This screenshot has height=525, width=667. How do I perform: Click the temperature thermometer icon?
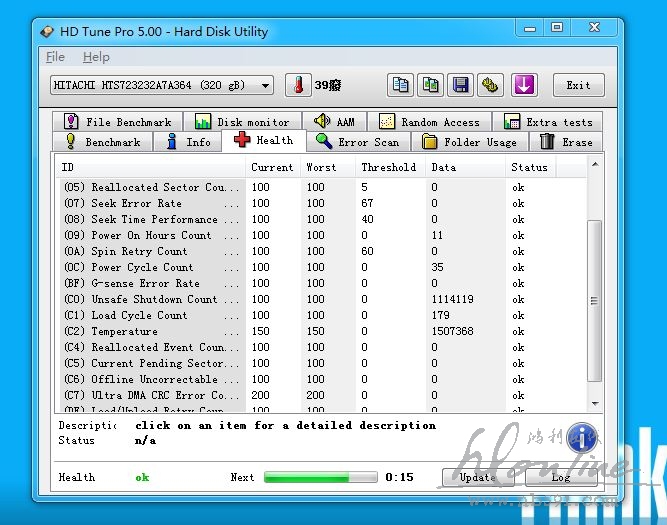(x=298, y=85)
